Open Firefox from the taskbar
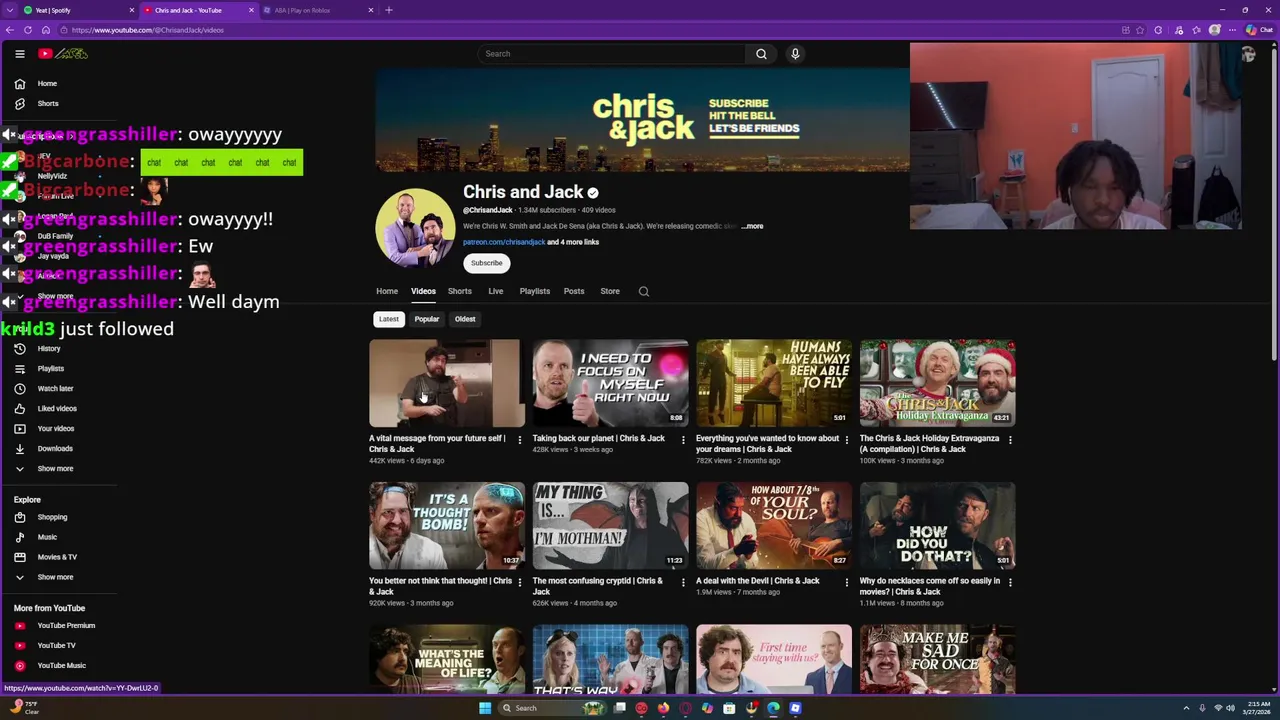The image size is (1280, 720). [x=663, y=708]
